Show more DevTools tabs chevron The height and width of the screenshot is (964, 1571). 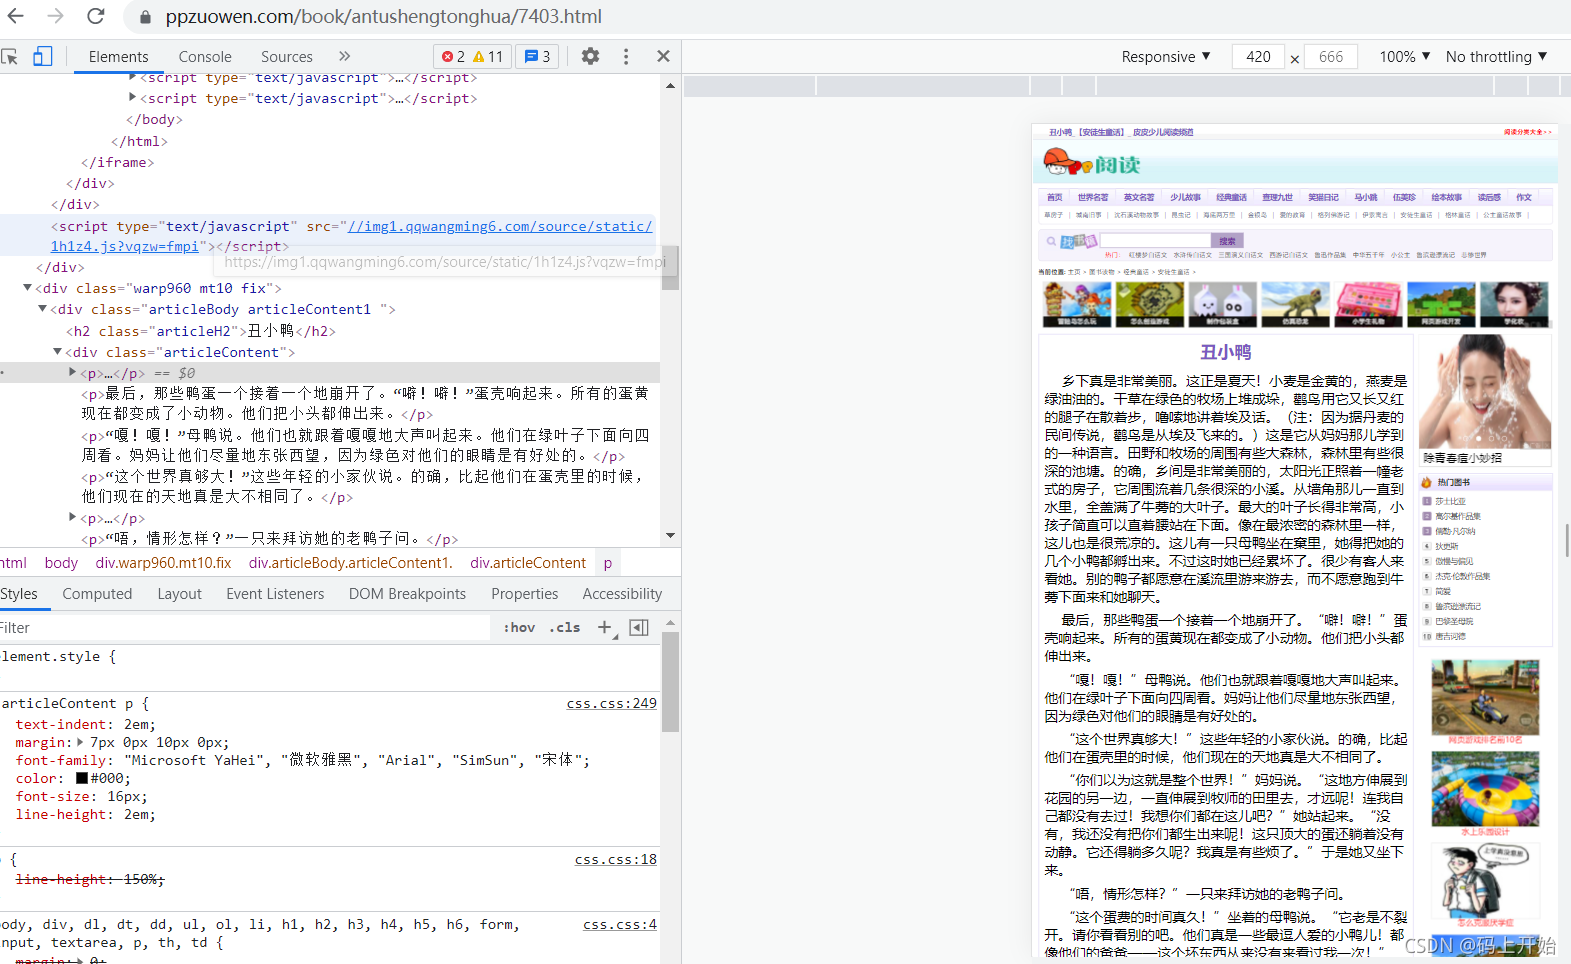(345, 56)
